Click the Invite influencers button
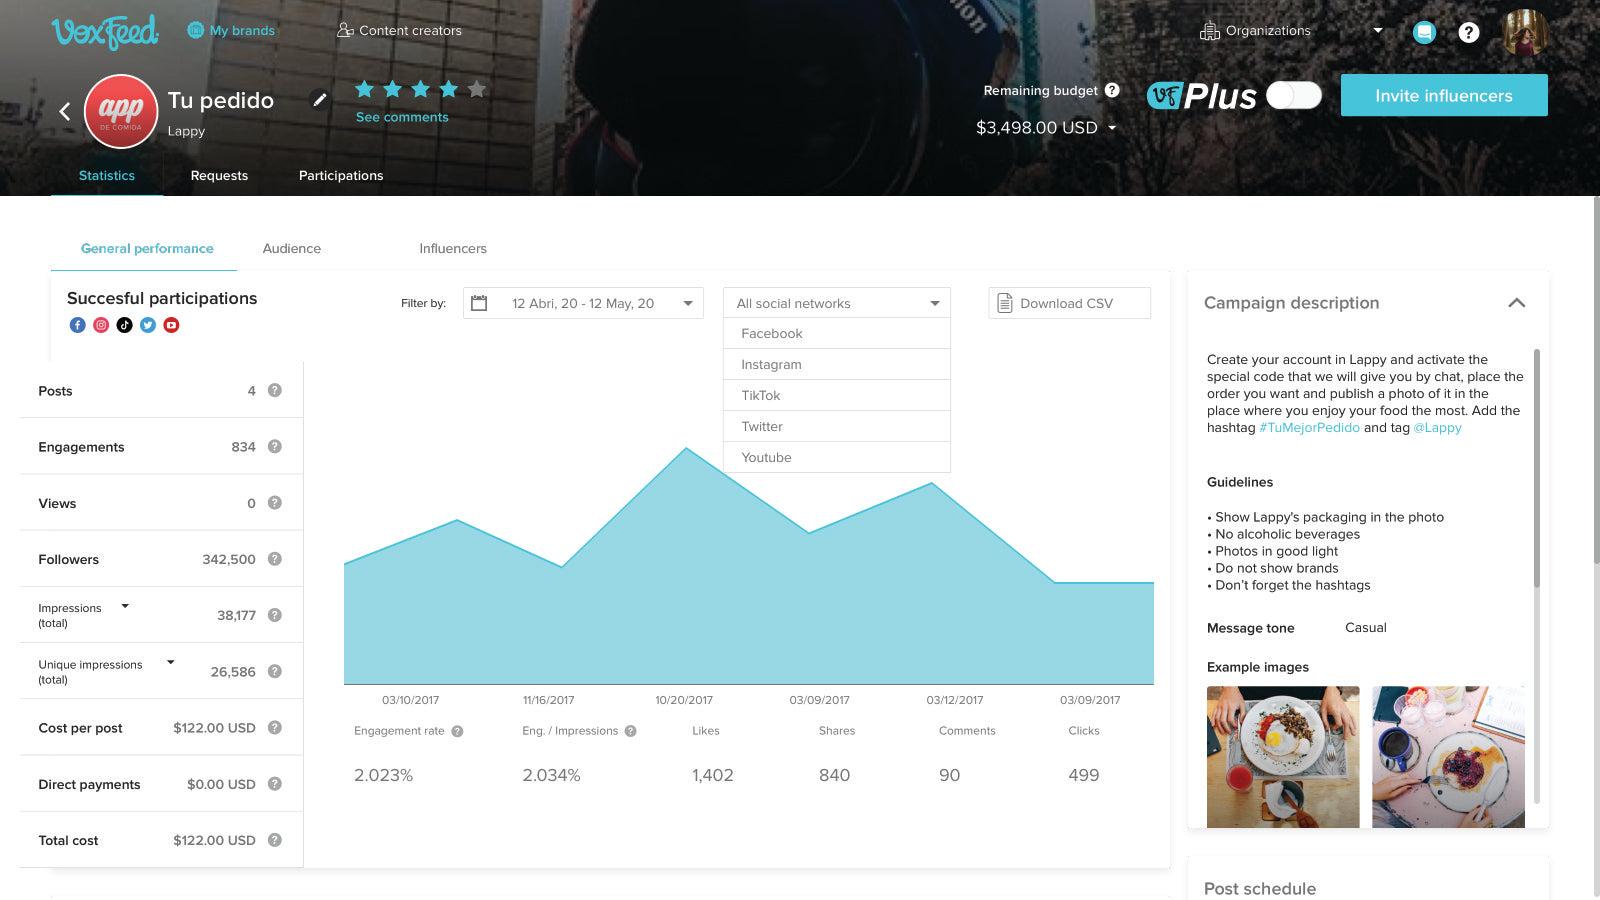Viewport: 1600px width, 900px height. pos(1444,95)
